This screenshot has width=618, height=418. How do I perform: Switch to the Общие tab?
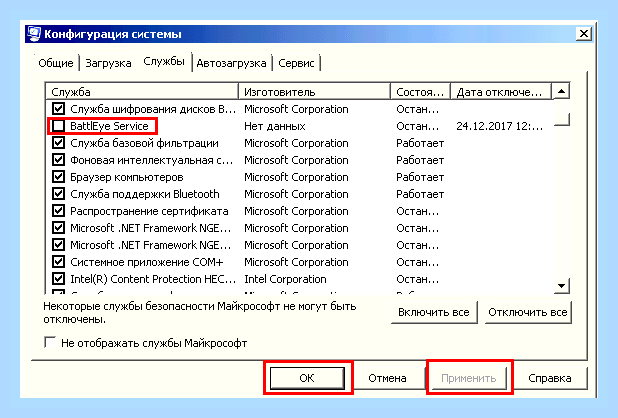(x=56, y=63)
